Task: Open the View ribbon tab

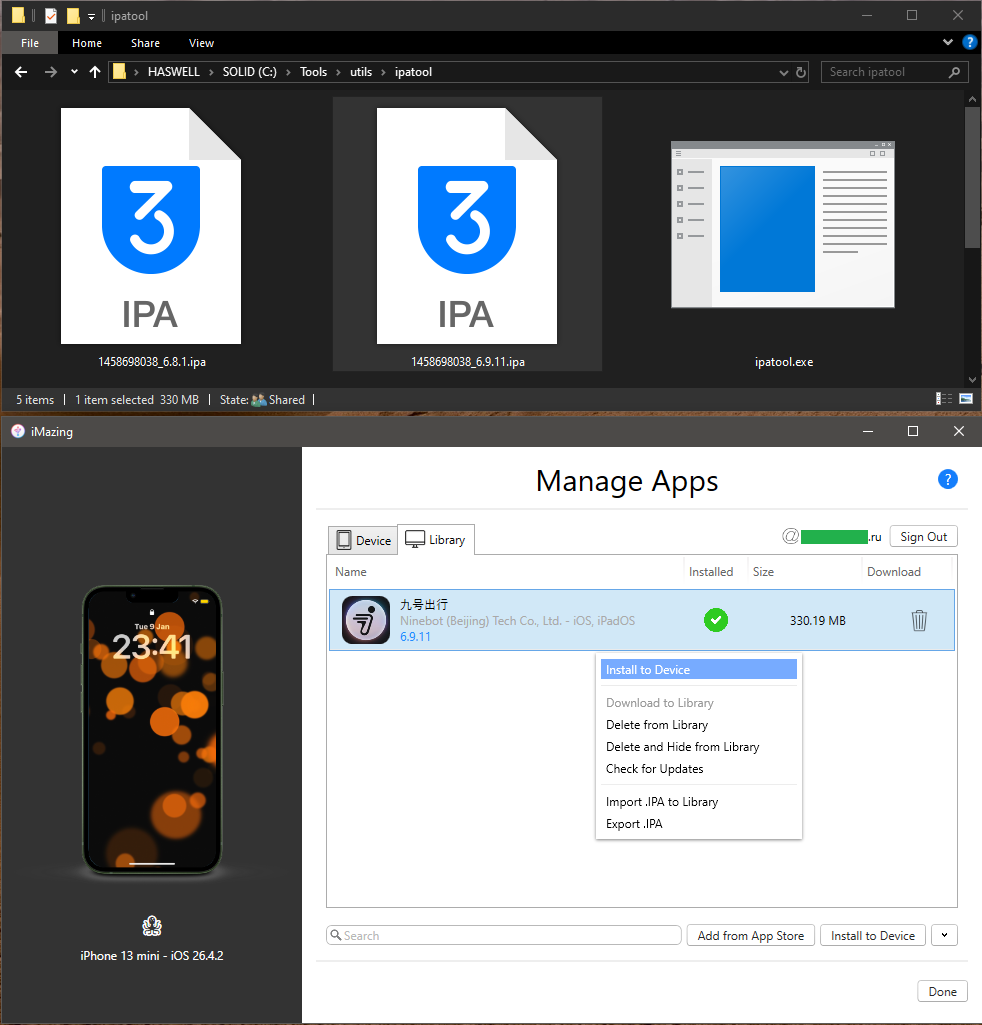Action: pos(201,42)
